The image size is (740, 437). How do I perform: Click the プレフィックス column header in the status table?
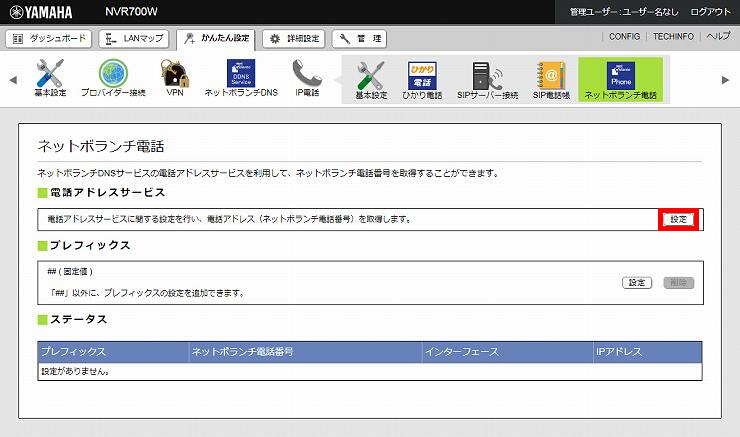point(113,352)
